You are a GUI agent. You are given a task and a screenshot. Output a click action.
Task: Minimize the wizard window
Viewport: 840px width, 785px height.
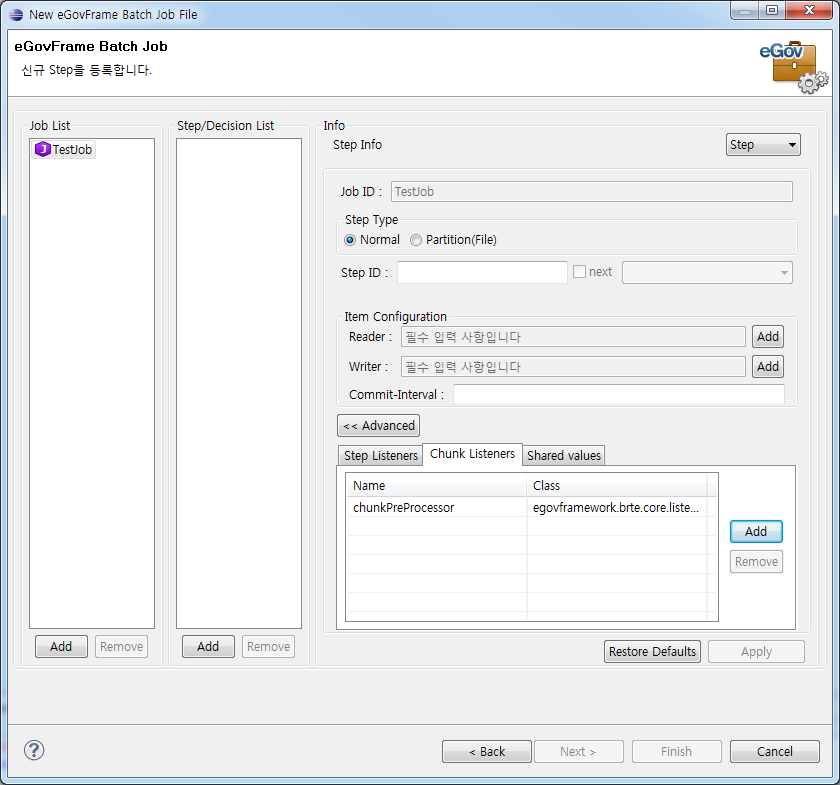coord(745,10)
